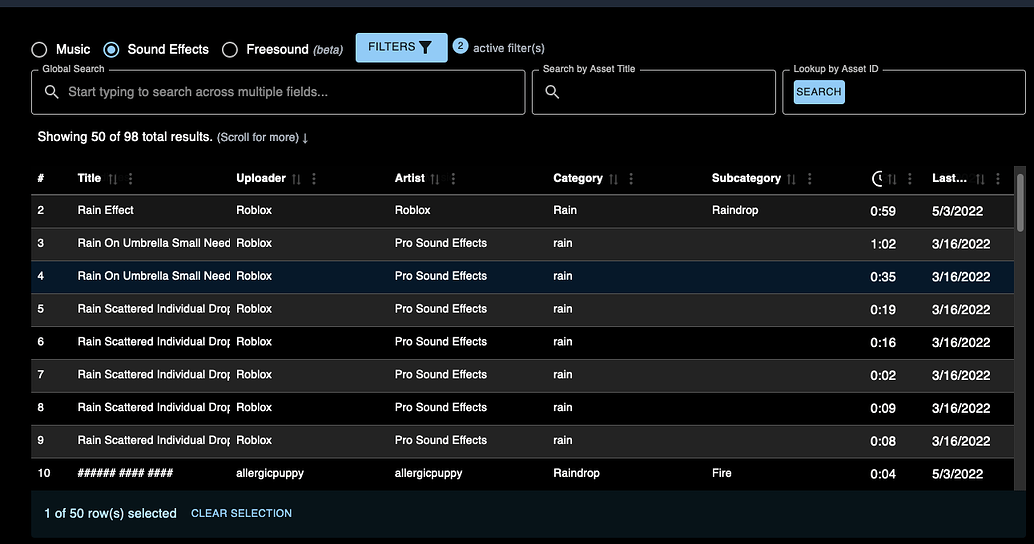Screen dimensions: 1034x544
Task: Click the active filters count badge
Action: 460,46
